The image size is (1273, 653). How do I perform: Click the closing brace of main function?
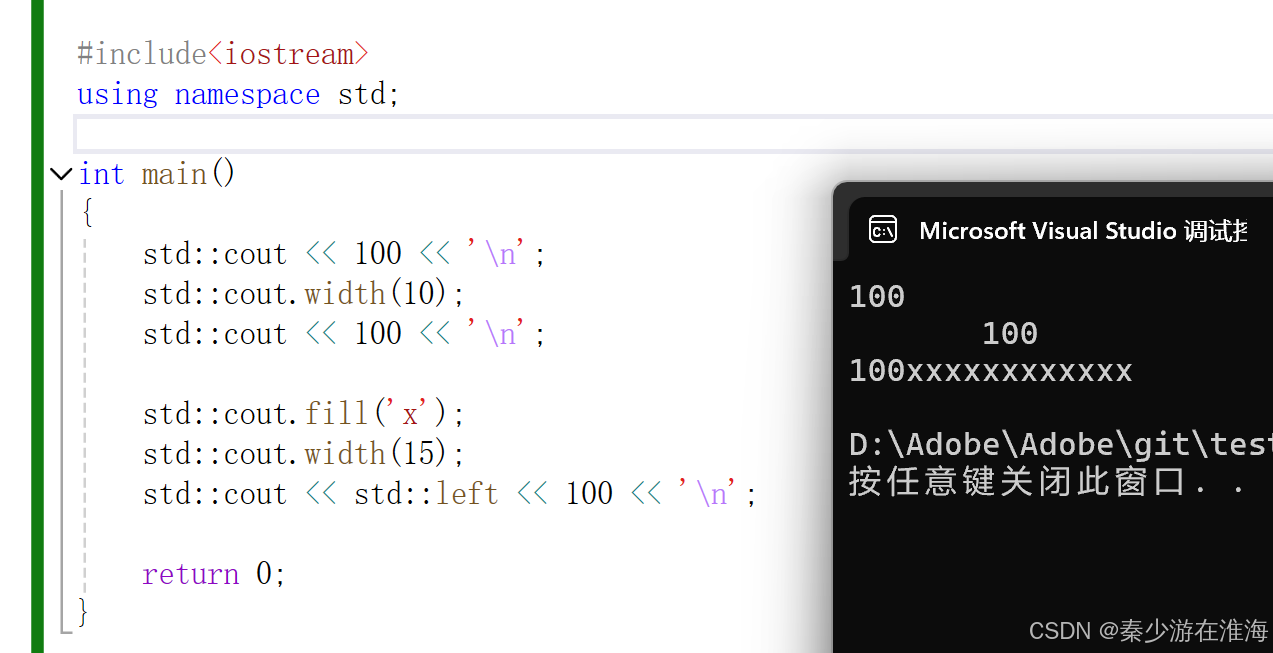(x=83, y=612)
